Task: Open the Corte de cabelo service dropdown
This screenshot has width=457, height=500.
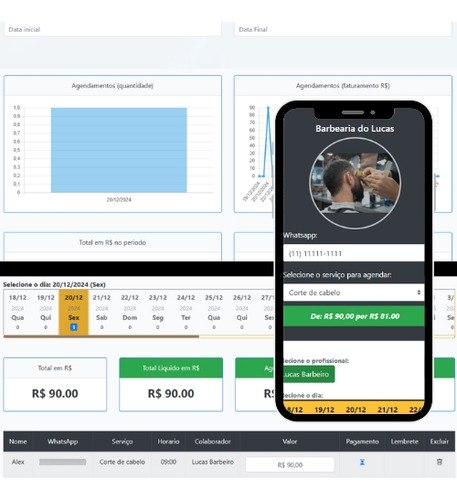Action: (x=354, y=293)
